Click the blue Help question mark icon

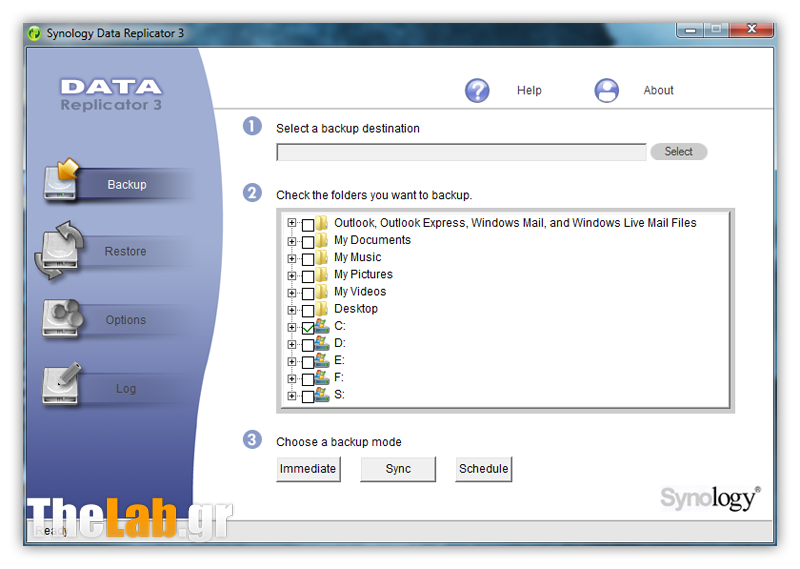tap(477, 90)
